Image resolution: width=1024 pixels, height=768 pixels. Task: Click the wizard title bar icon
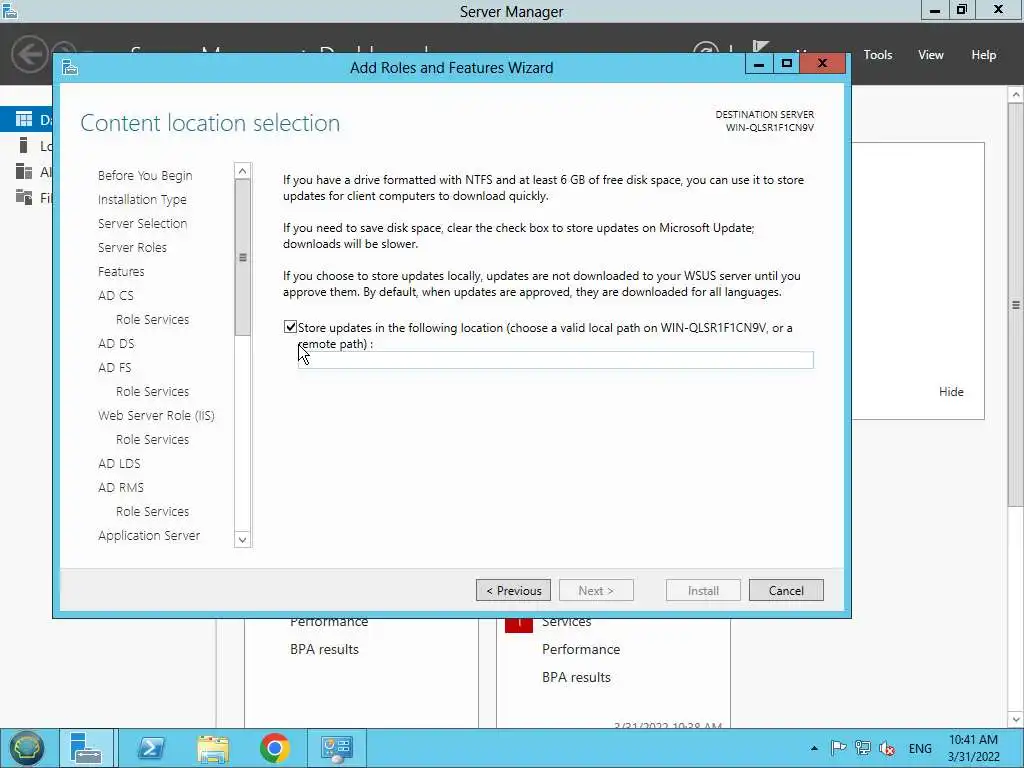(x=70, y=67)
